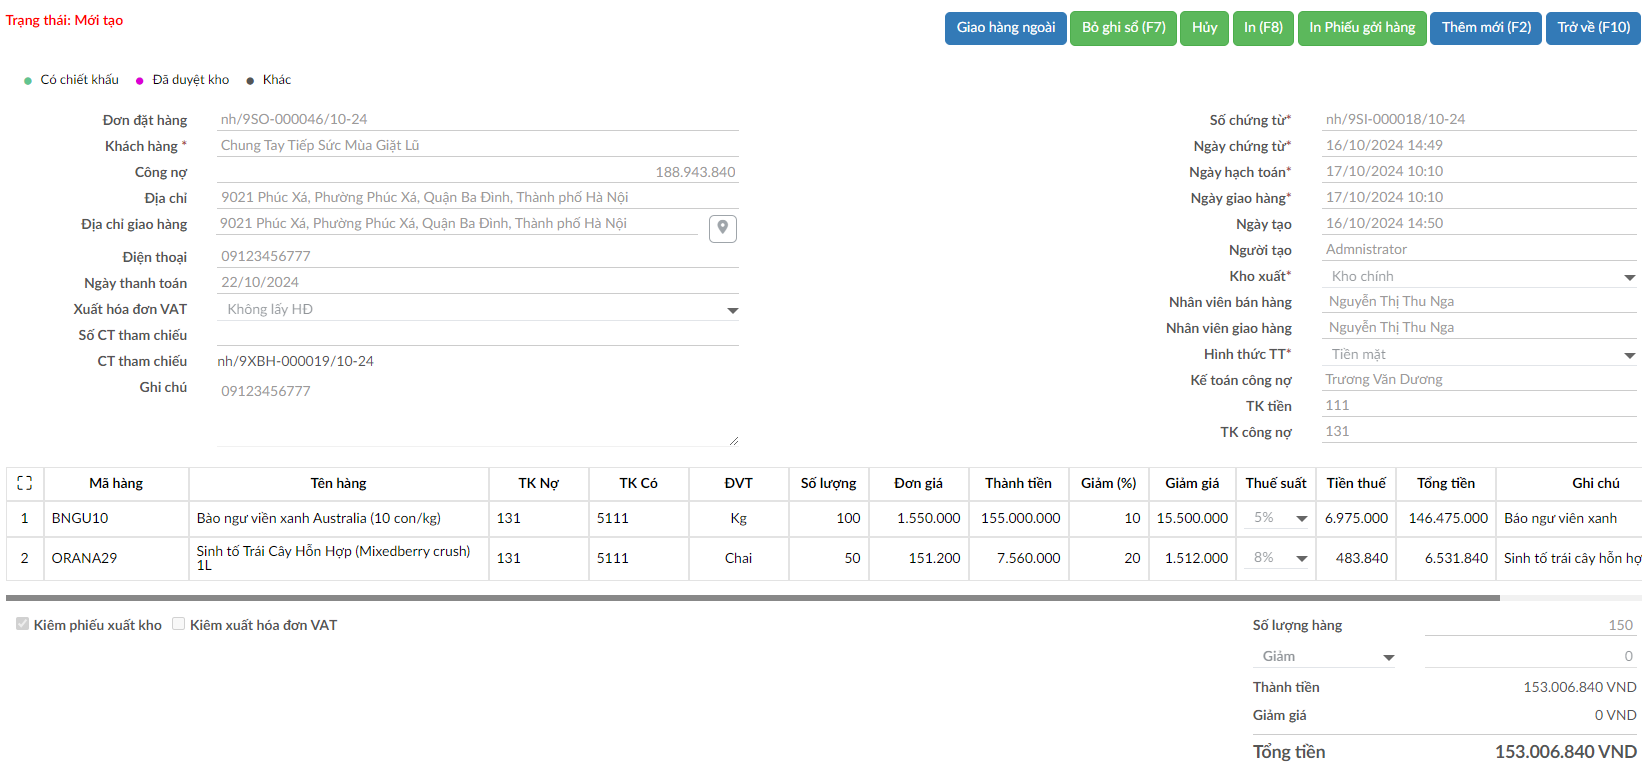Click the TK tiền field with 111
This screenshot has height=775, width=1649.
point(1480,405)
